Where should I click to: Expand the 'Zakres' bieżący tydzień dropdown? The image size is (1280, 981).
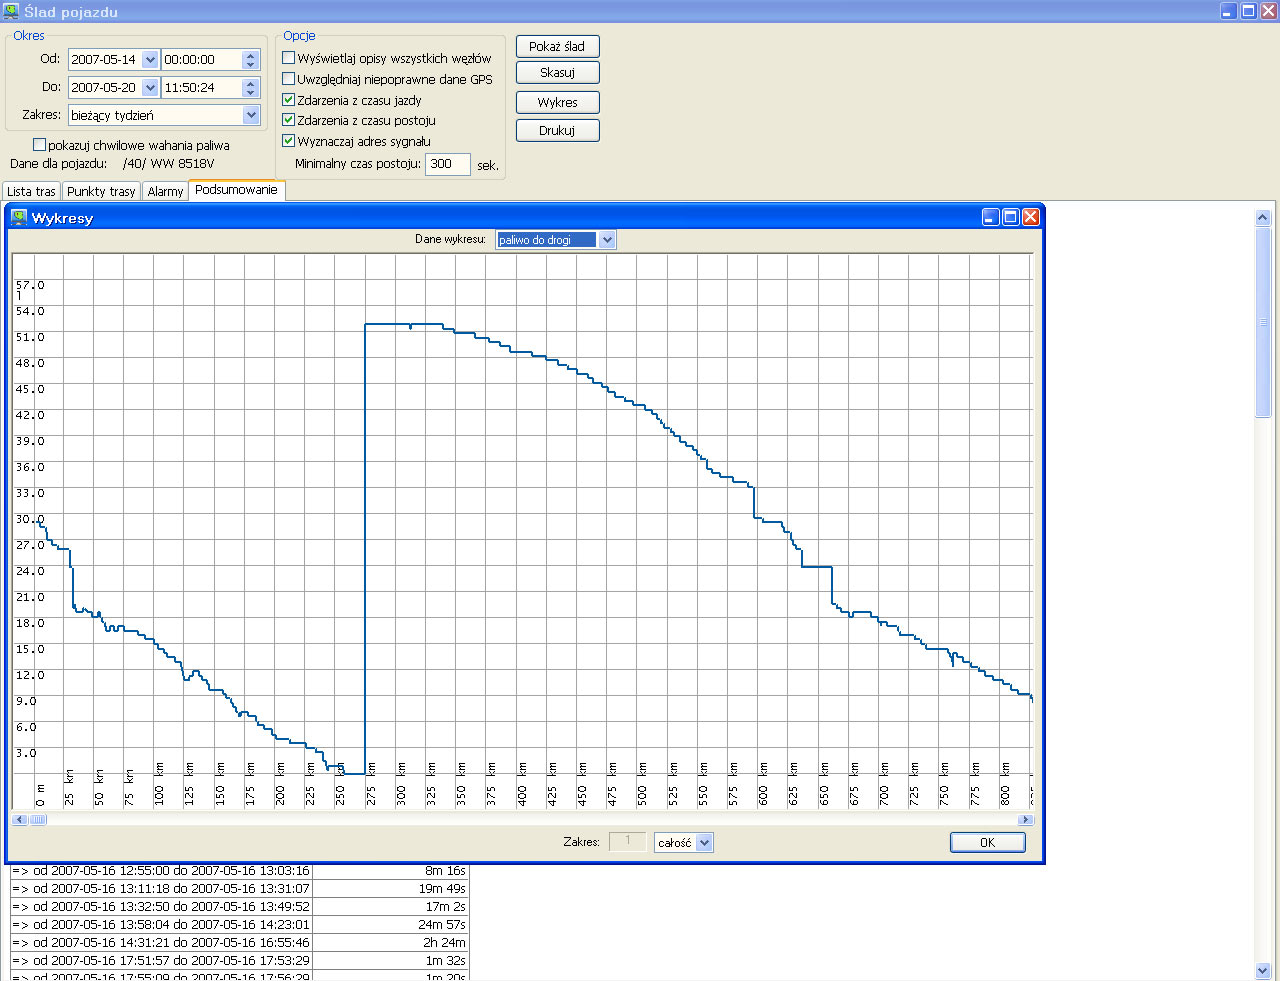tap(251, 115)
